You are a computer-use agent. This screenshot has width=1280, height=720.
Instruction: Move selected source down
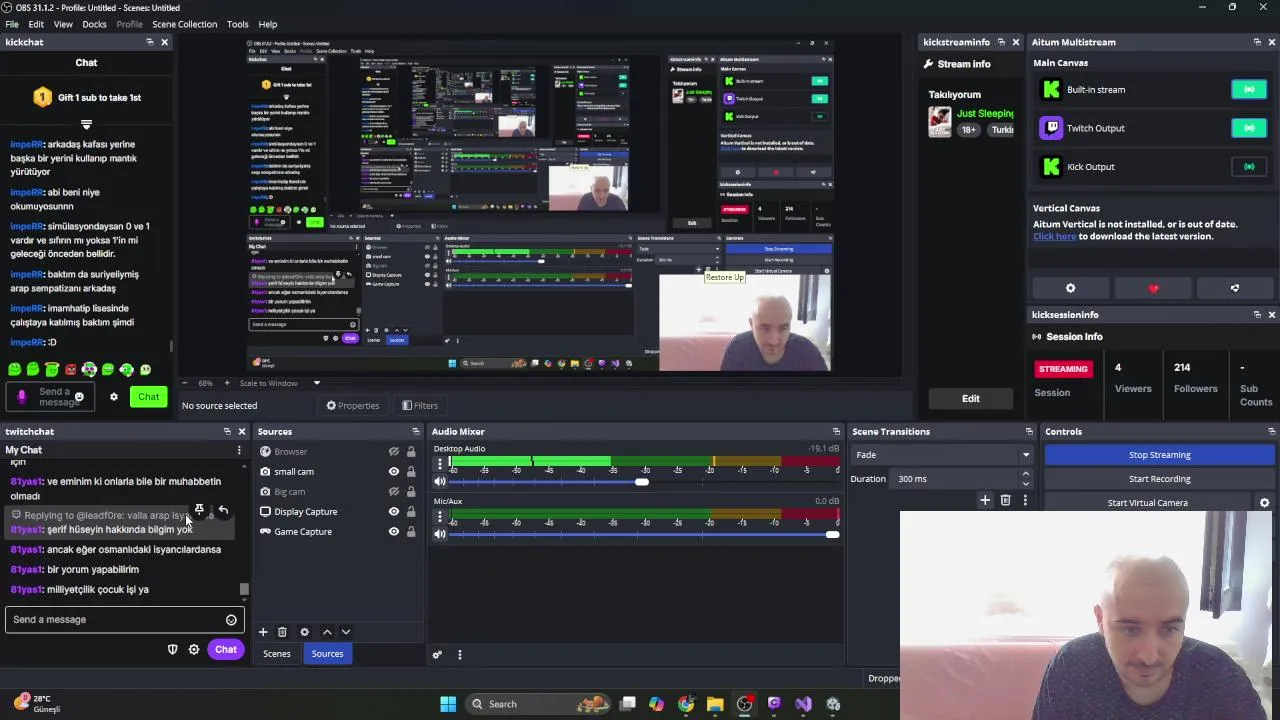pos(346,632)
